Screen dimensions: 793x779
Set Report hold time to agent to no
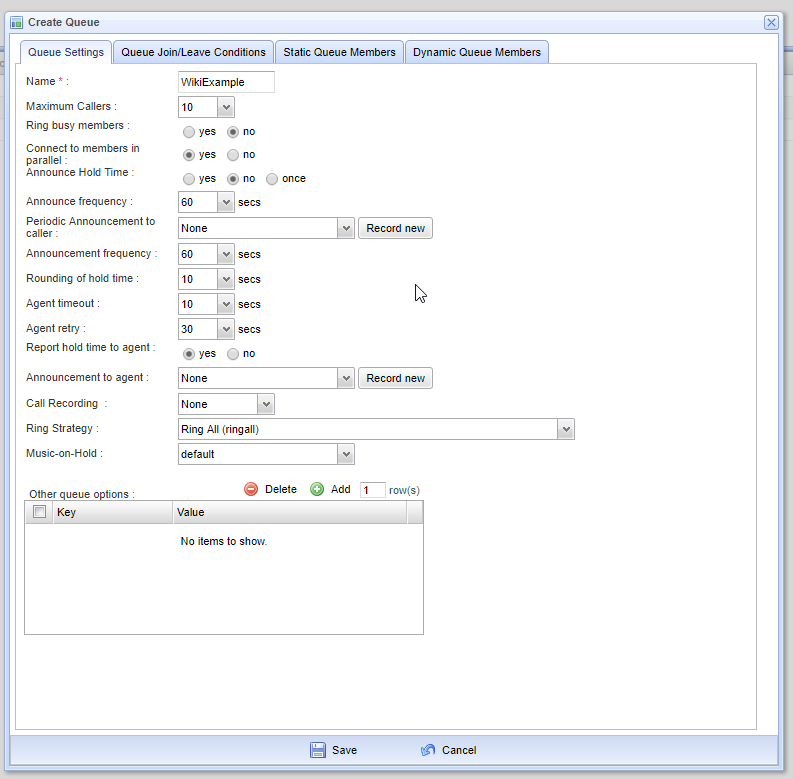233,354
